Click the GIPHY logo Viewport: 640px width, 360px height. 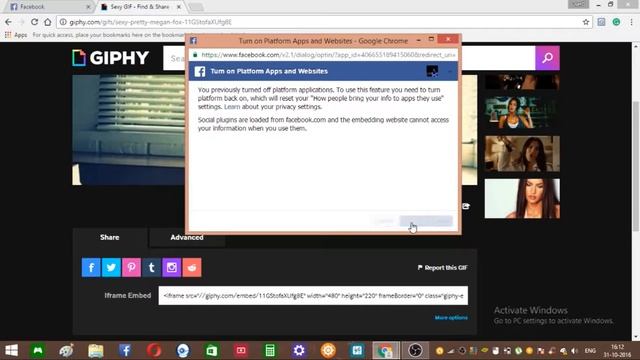(111, 58)
